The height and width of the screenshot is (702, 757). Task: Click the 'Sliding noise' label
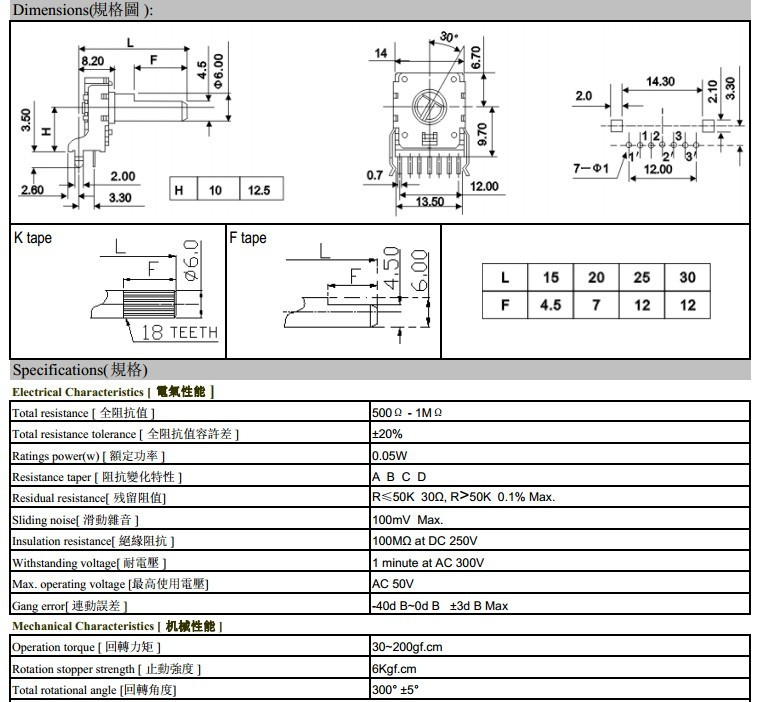tap(75, 520)
